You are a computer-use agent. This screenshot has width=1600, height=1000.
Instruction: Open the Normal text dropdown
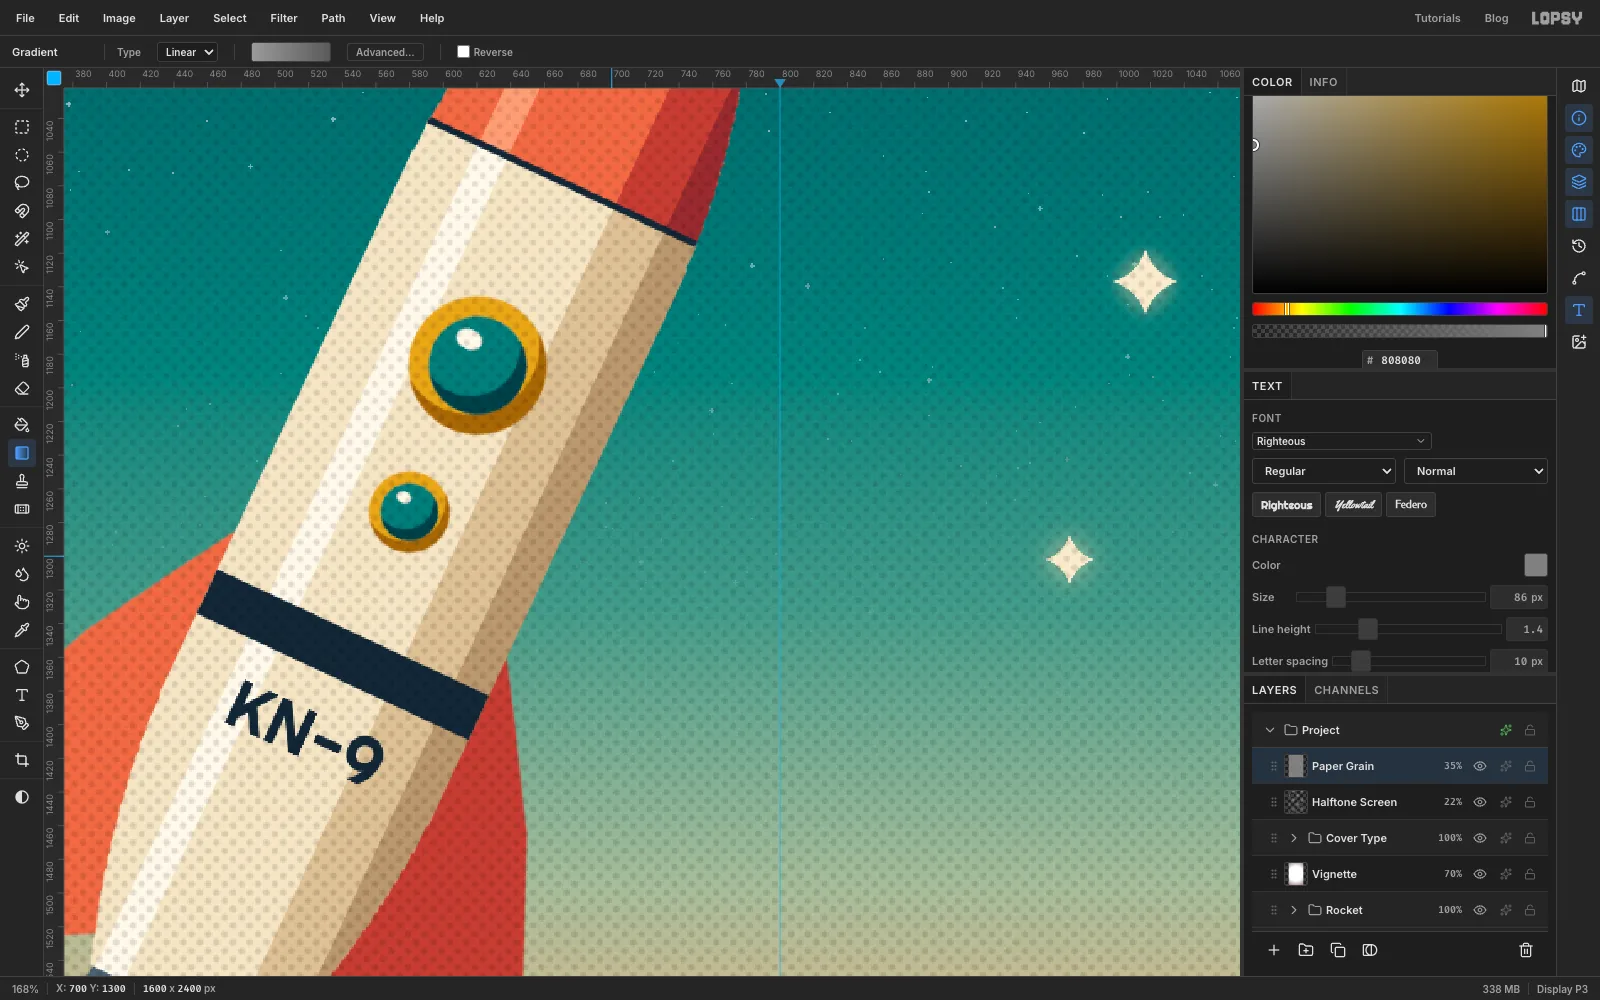pos(1476,471)
